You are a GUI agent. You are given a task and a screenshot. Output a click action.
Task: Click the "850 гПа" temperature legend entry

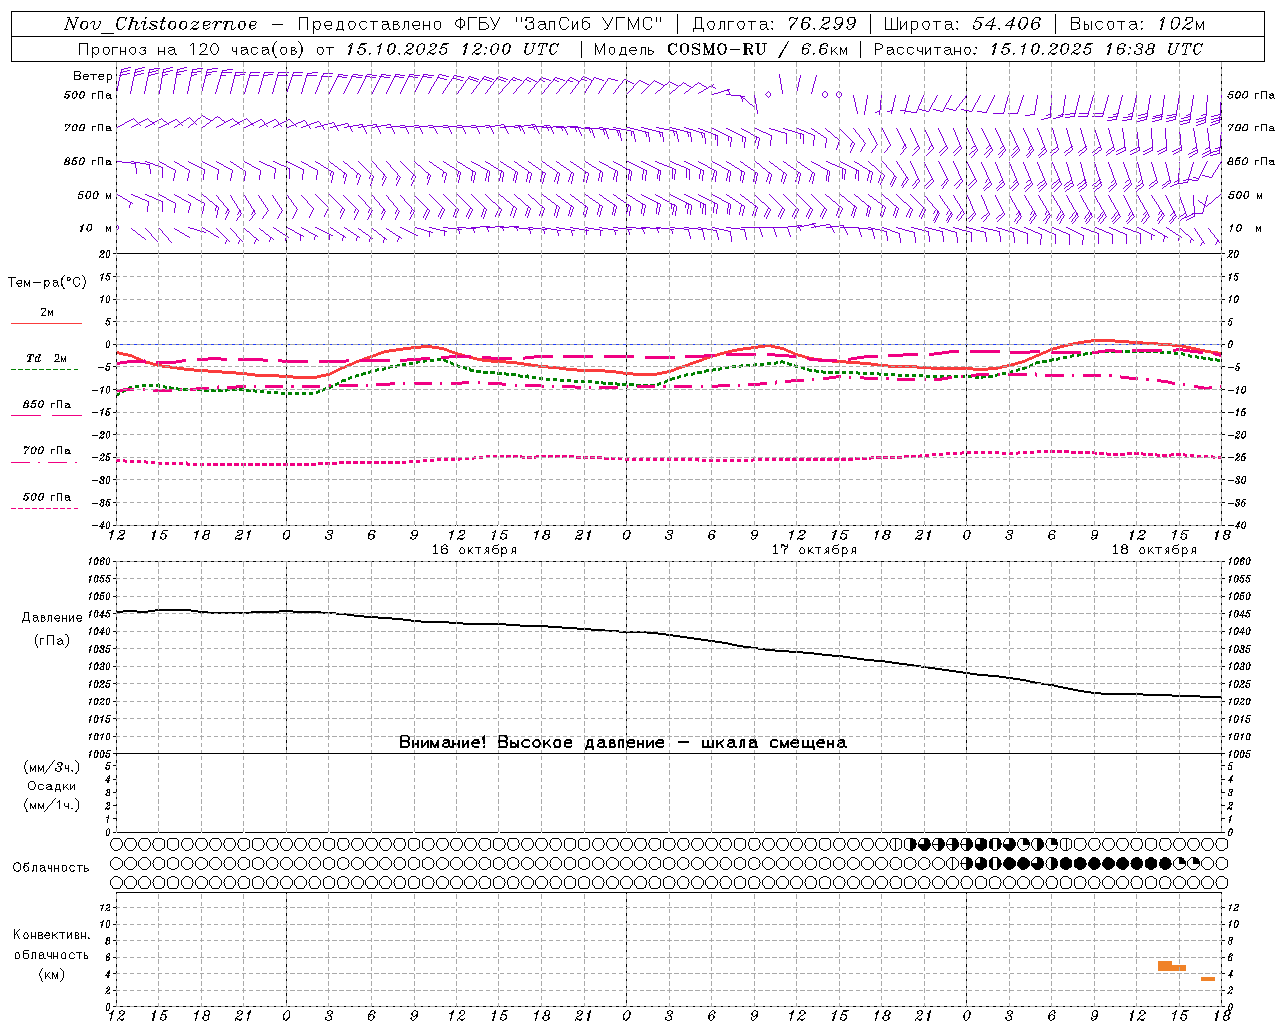[46, 405]
